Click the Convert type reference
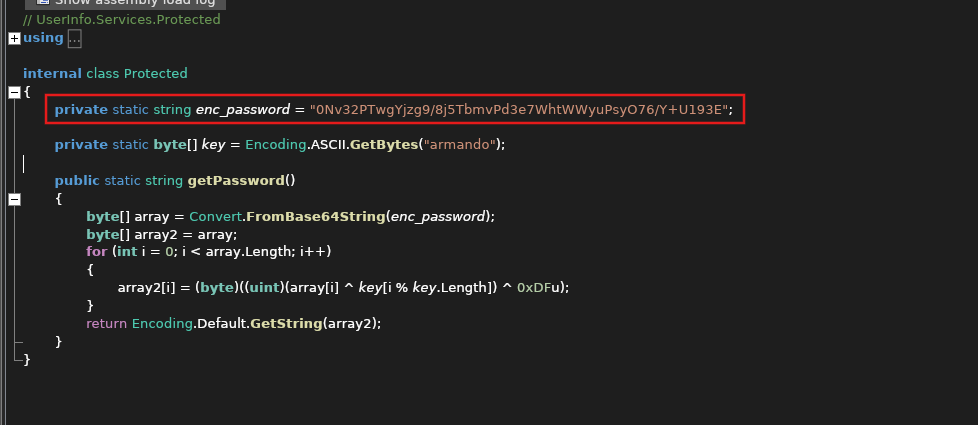 [x=215, y=217]
